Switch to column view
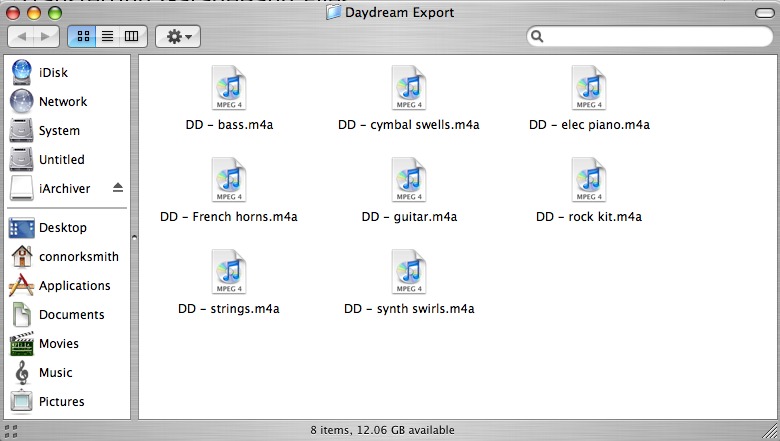This screenshot has width=780, height=441. (132, 36)
